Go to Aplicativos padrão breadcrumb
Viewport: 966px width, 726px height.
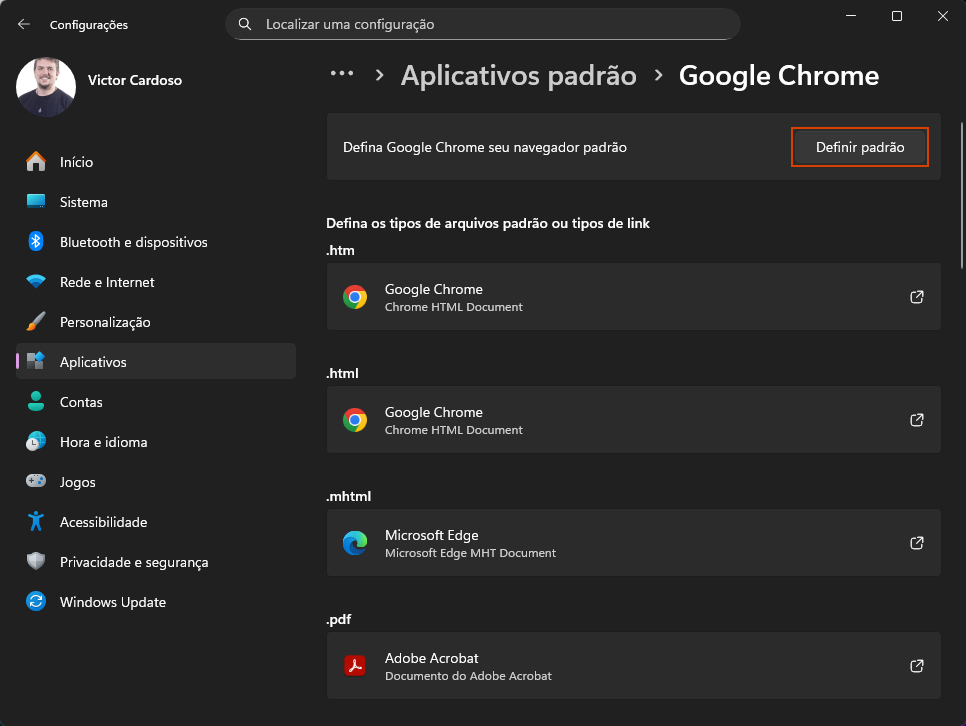pos(518,75)
